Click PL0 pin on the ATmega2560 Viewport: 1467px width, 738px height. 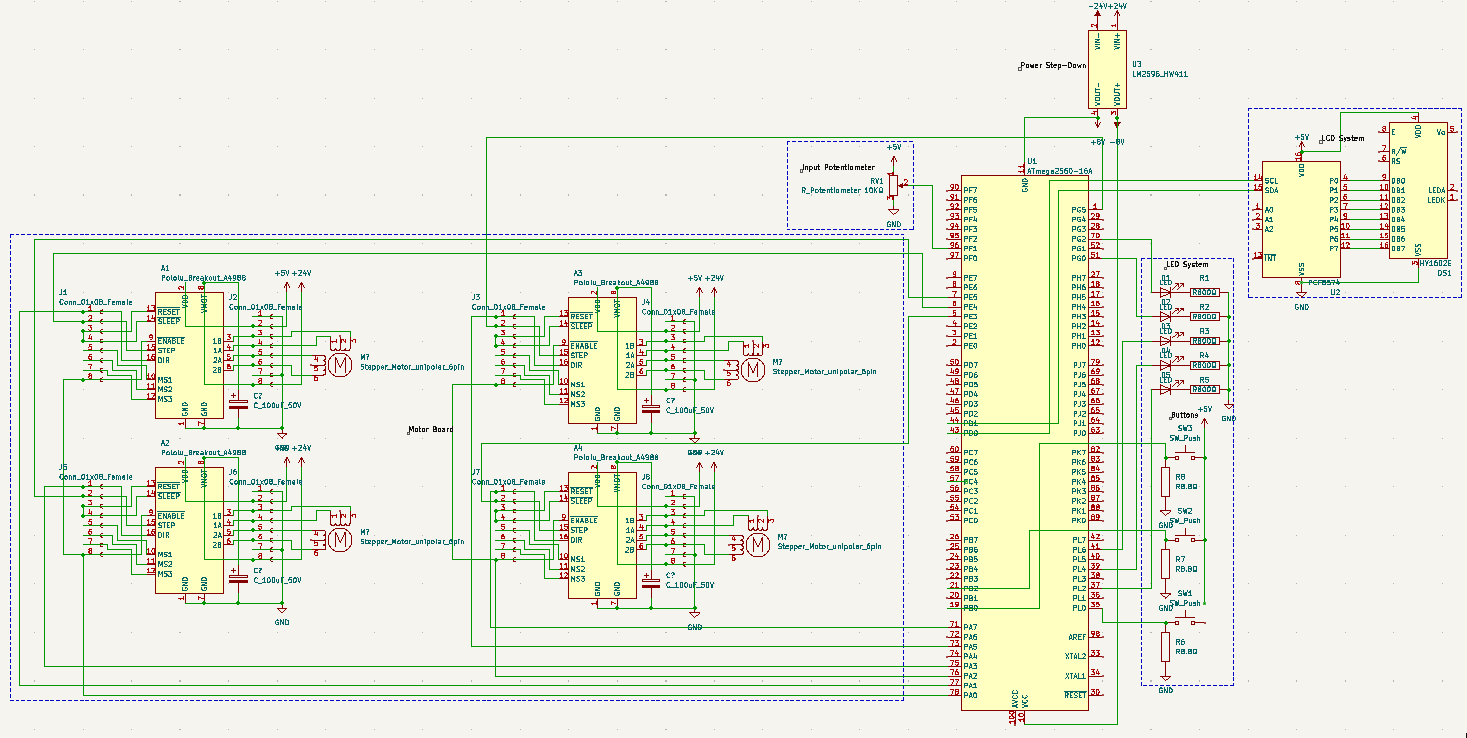pyautogui.click(x=1079, y=607)
